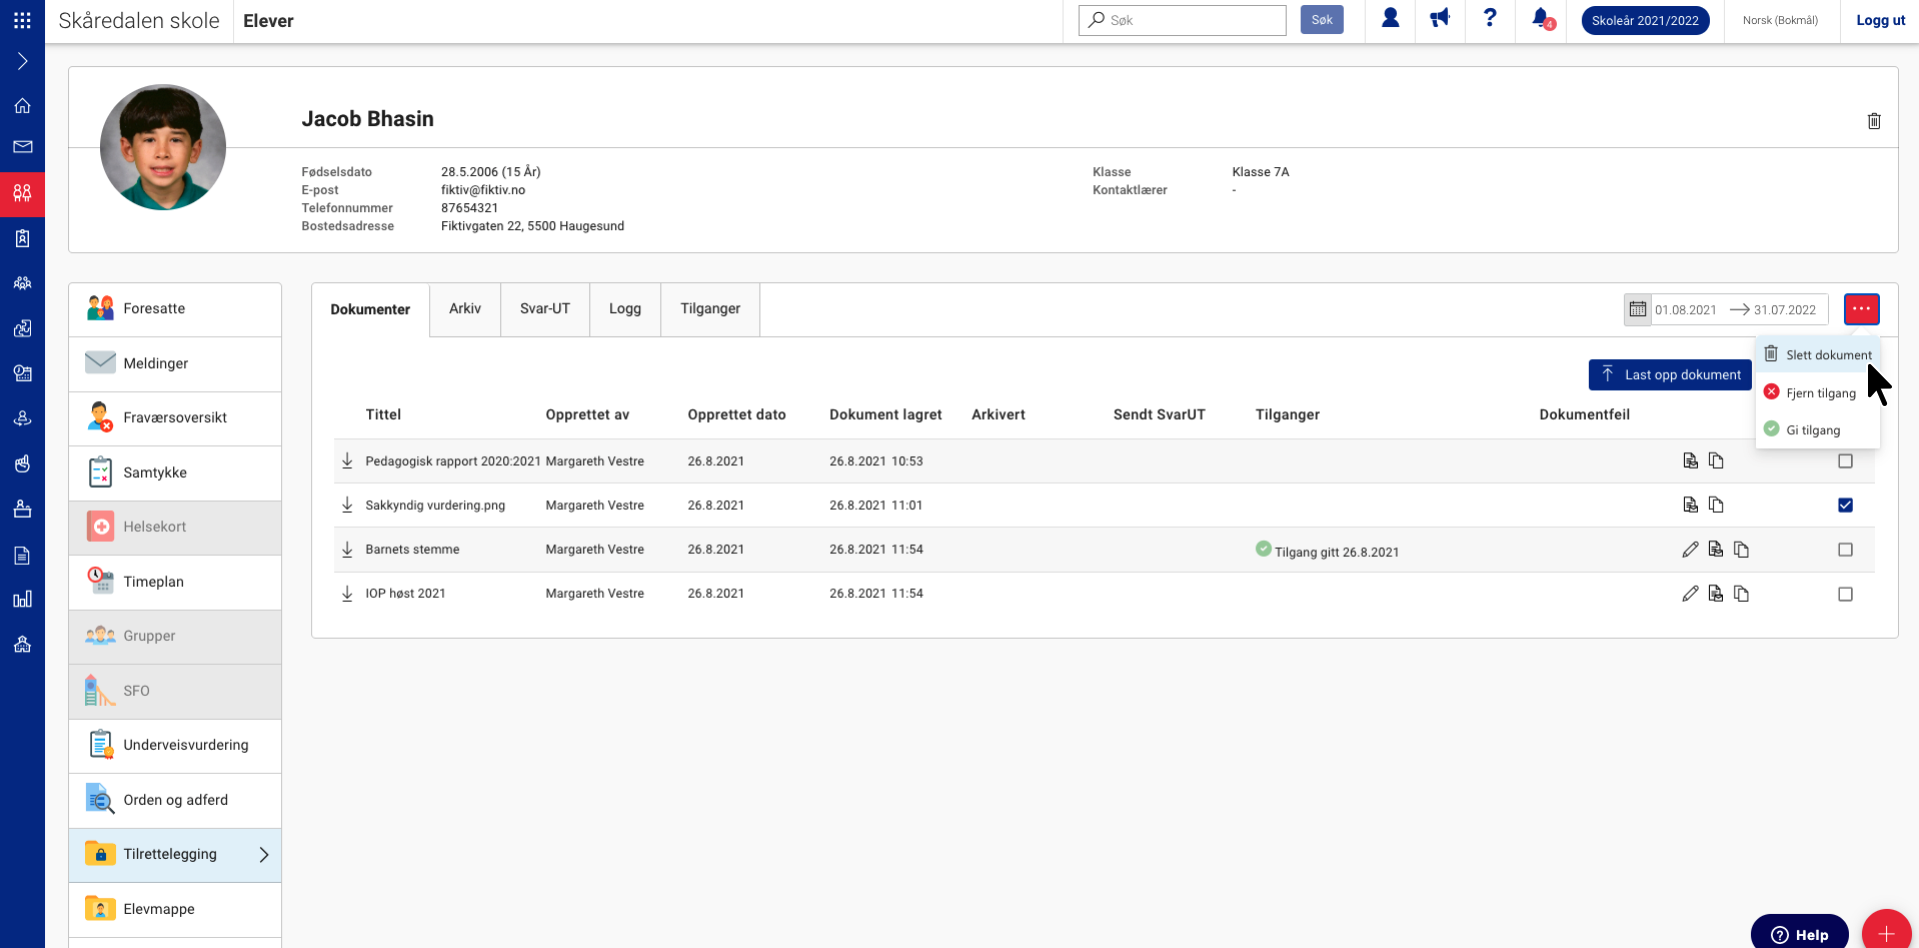Screen dimensions: 1919x948
Task: Click the start date 01.08.2021 field
Action: tap(1686, 310)
